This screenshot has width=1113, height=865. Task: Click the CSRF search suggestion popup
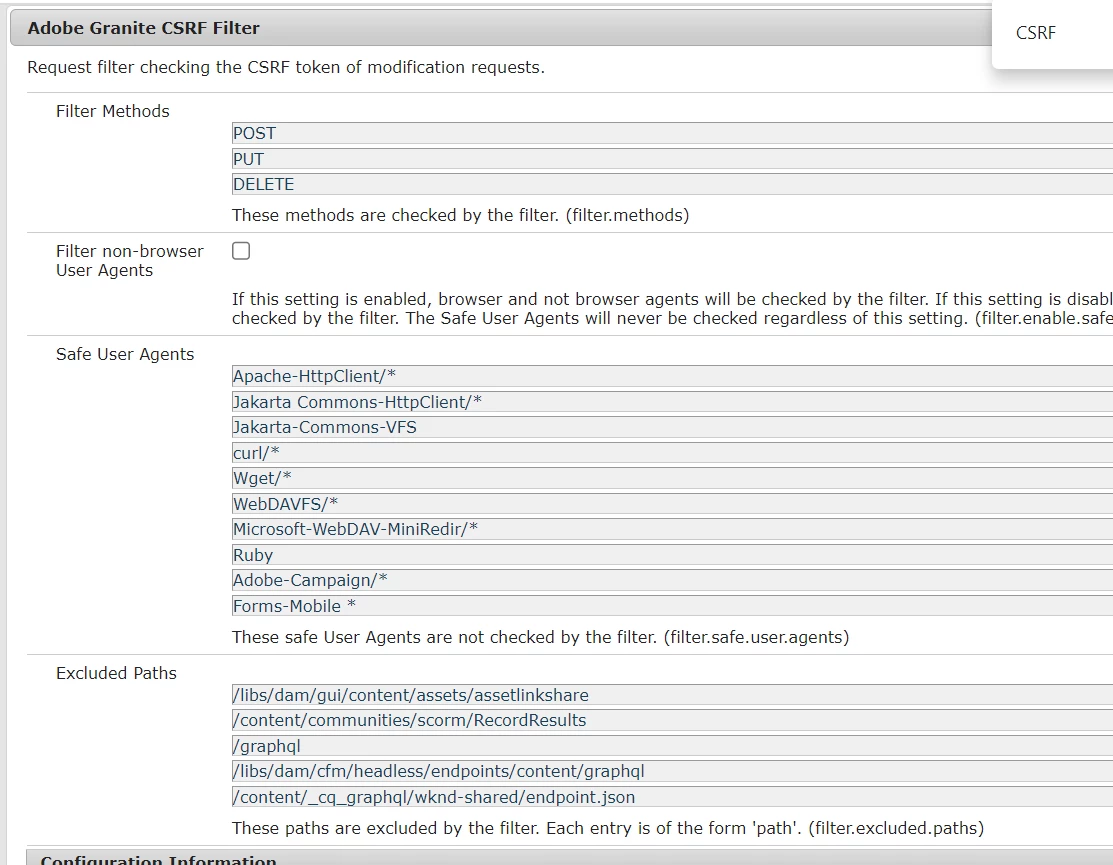1052,34
